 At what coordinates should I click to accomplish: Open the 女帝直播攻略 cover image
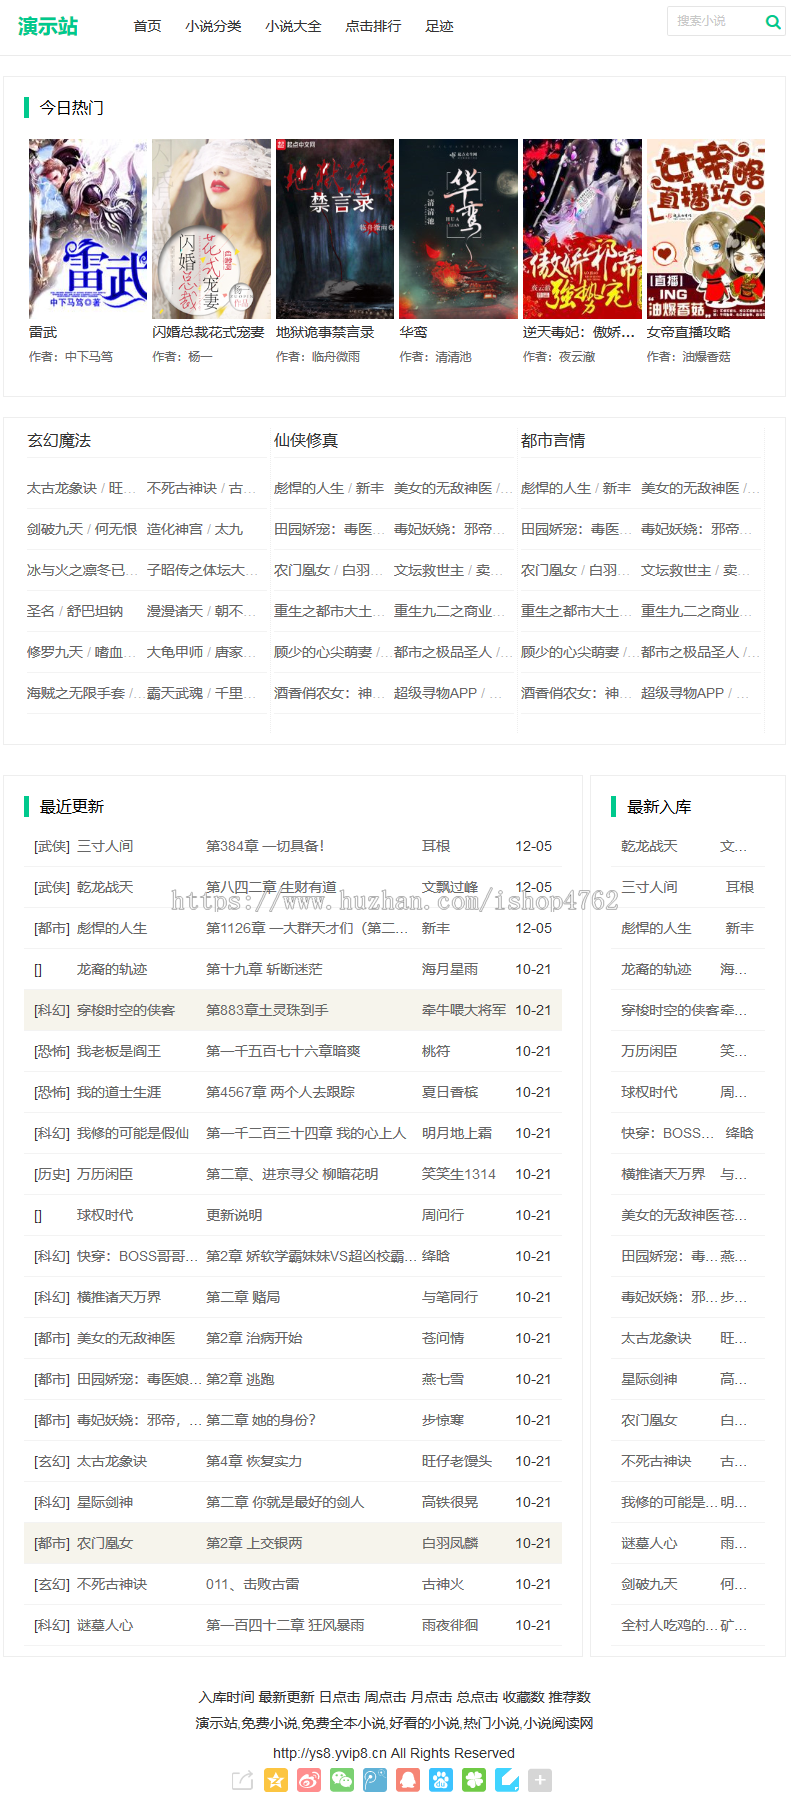point(705,229)
